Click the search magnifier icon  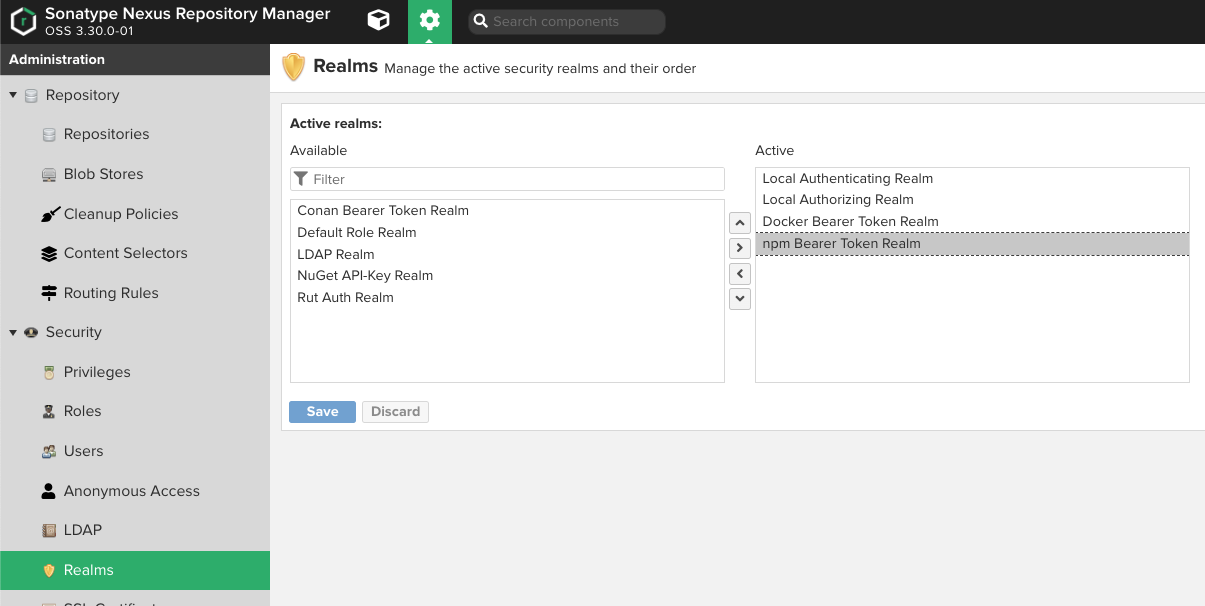coord(481,22)
